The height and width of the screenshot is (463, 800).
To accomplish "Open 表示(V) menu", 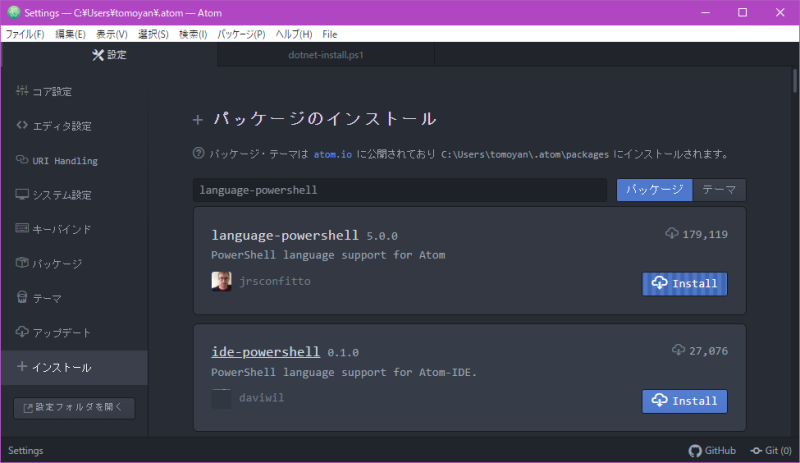I will click(112, 34).
